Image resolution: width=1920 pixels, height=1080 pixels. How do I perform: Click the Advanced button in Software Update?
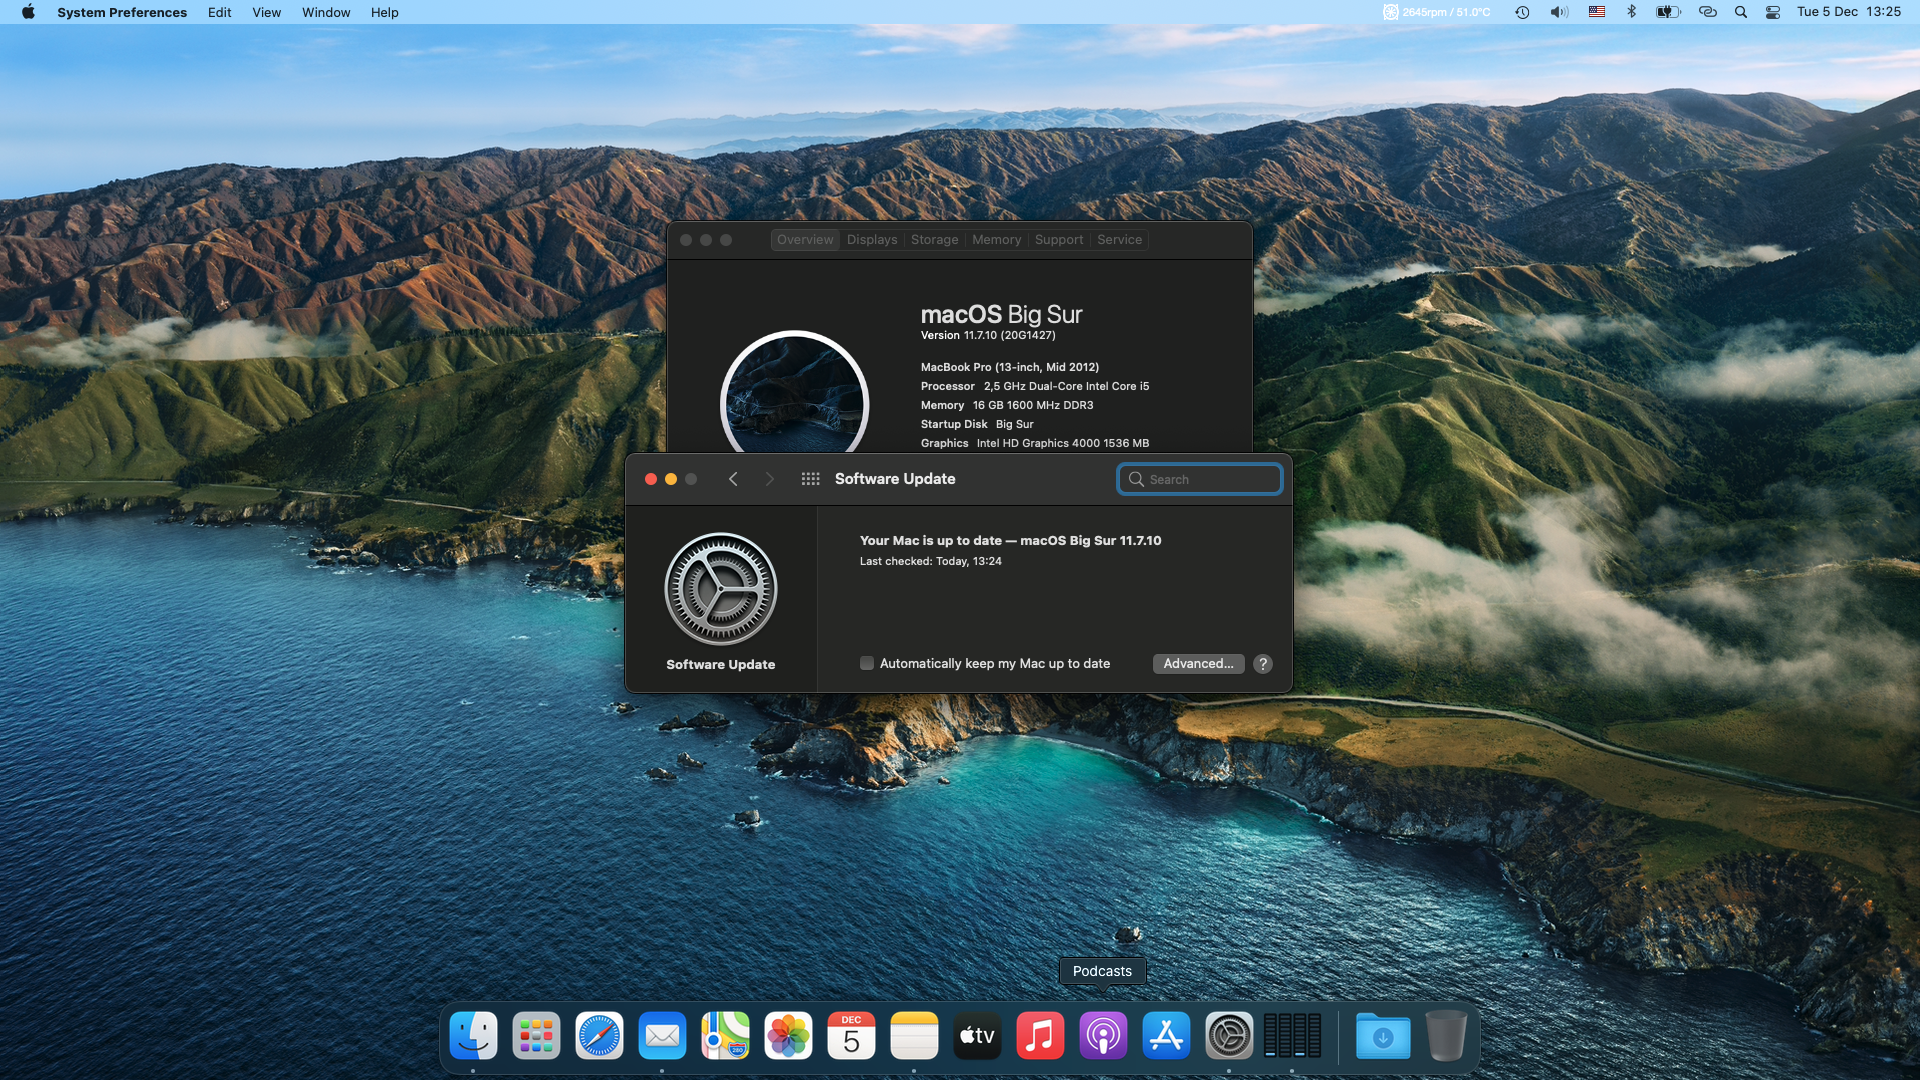[1197, 663]
